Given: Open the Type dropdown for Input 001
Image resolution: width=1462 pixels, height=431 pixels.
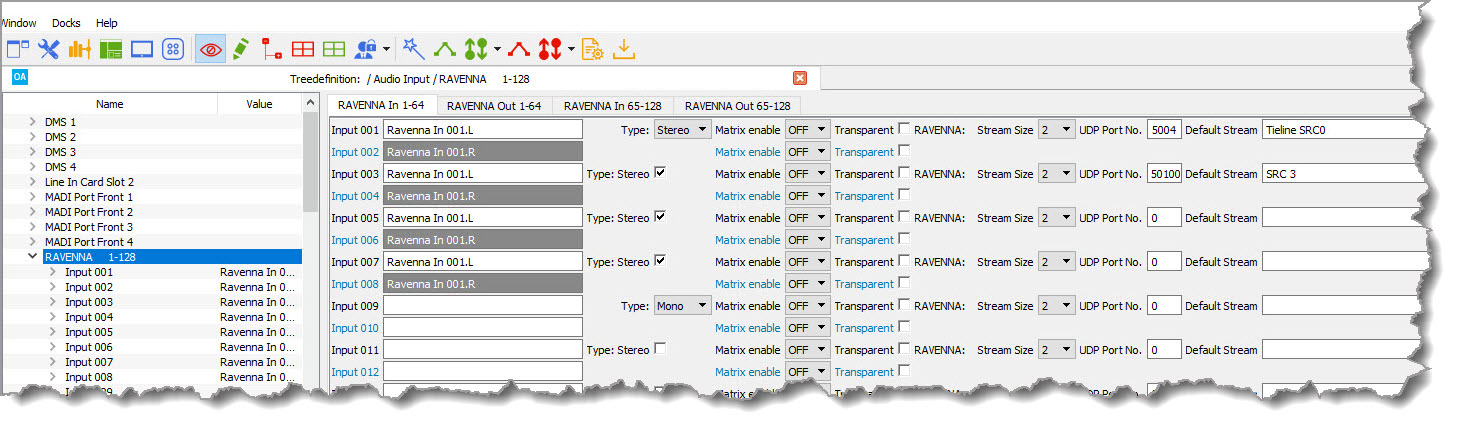Looking at the screenshot, I should (x=683, y=130).
